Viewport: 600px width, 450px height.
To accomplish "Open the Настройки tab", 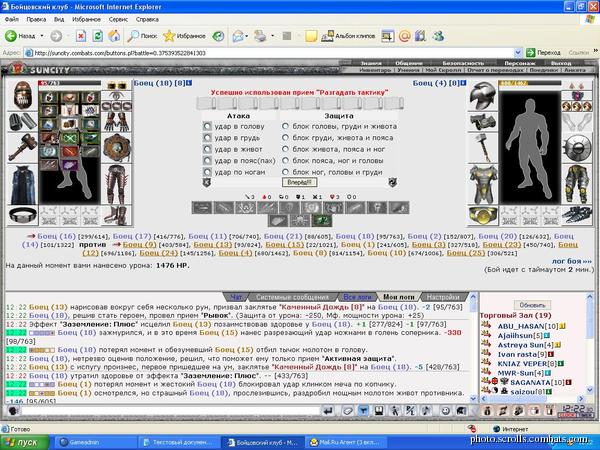I will coord(443,297).
